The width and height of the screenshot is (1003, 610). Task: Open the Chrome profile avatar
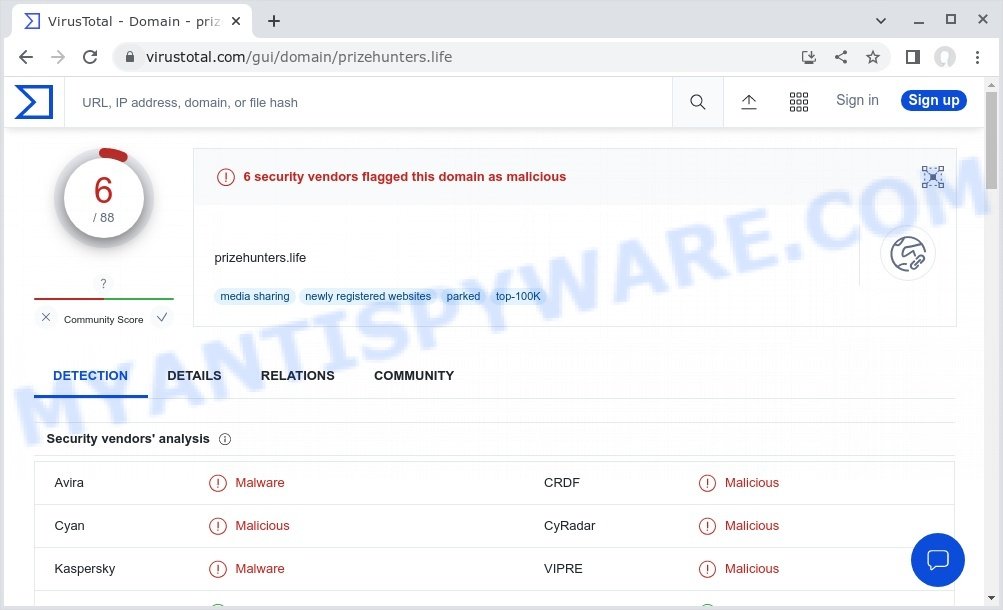(x=945, y=57)
